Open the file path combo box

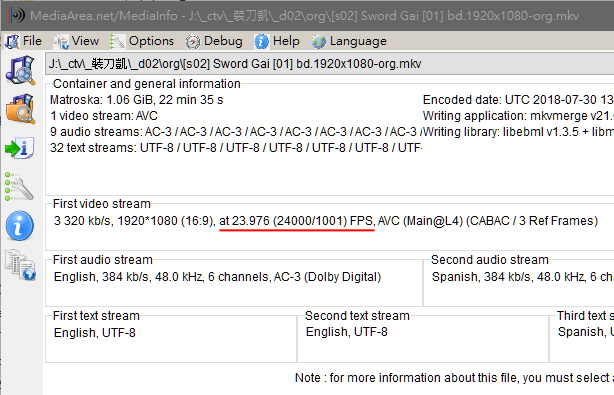330,64
